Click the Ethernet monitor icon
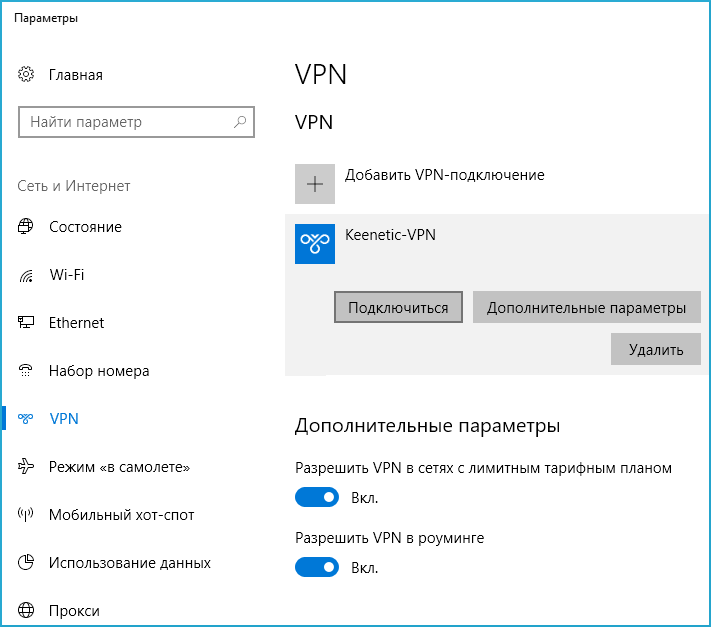711x627 pixels. pyautogui.click(x=27, y=323)
